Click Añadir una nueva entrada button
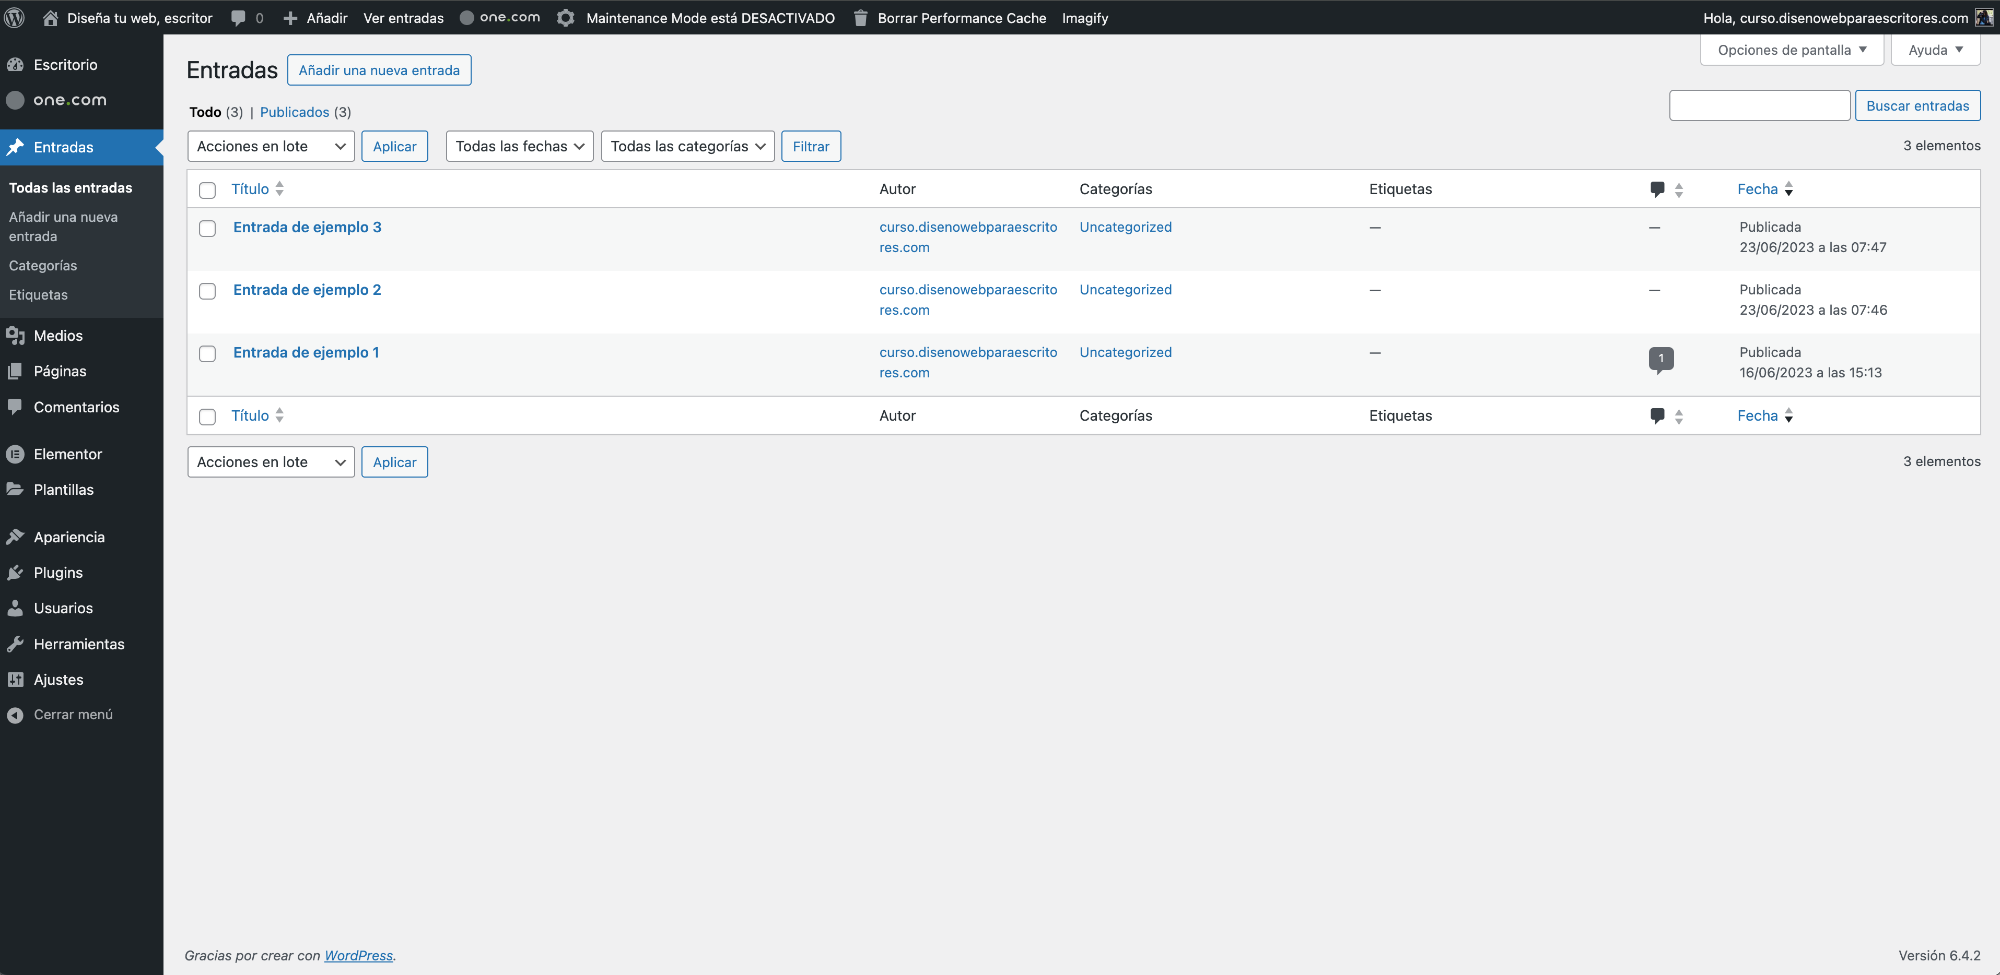Image resolution: width=2000 pixels, height=975 pixels. (379, 70)
